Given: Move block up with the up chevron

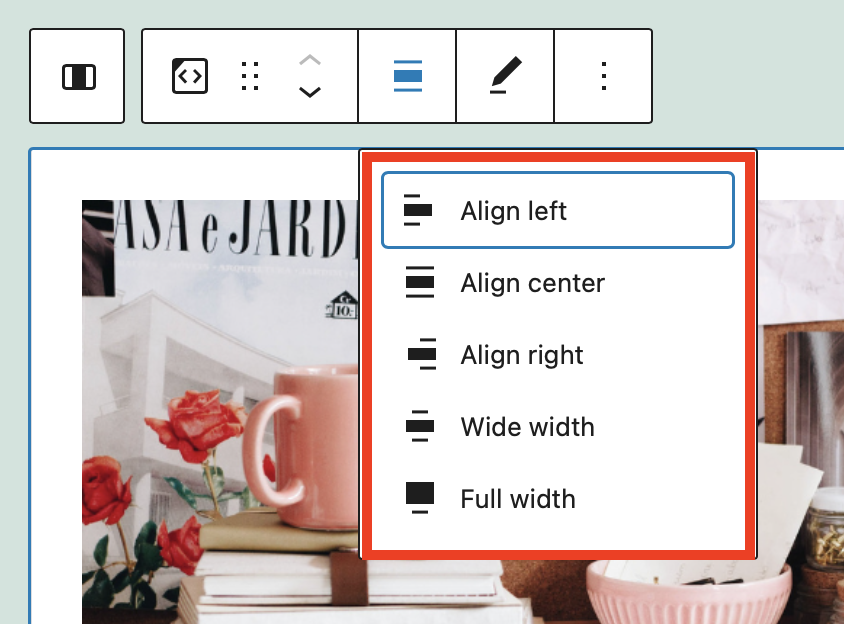Looking at the screenshot, I should click(x=310, y=60).
